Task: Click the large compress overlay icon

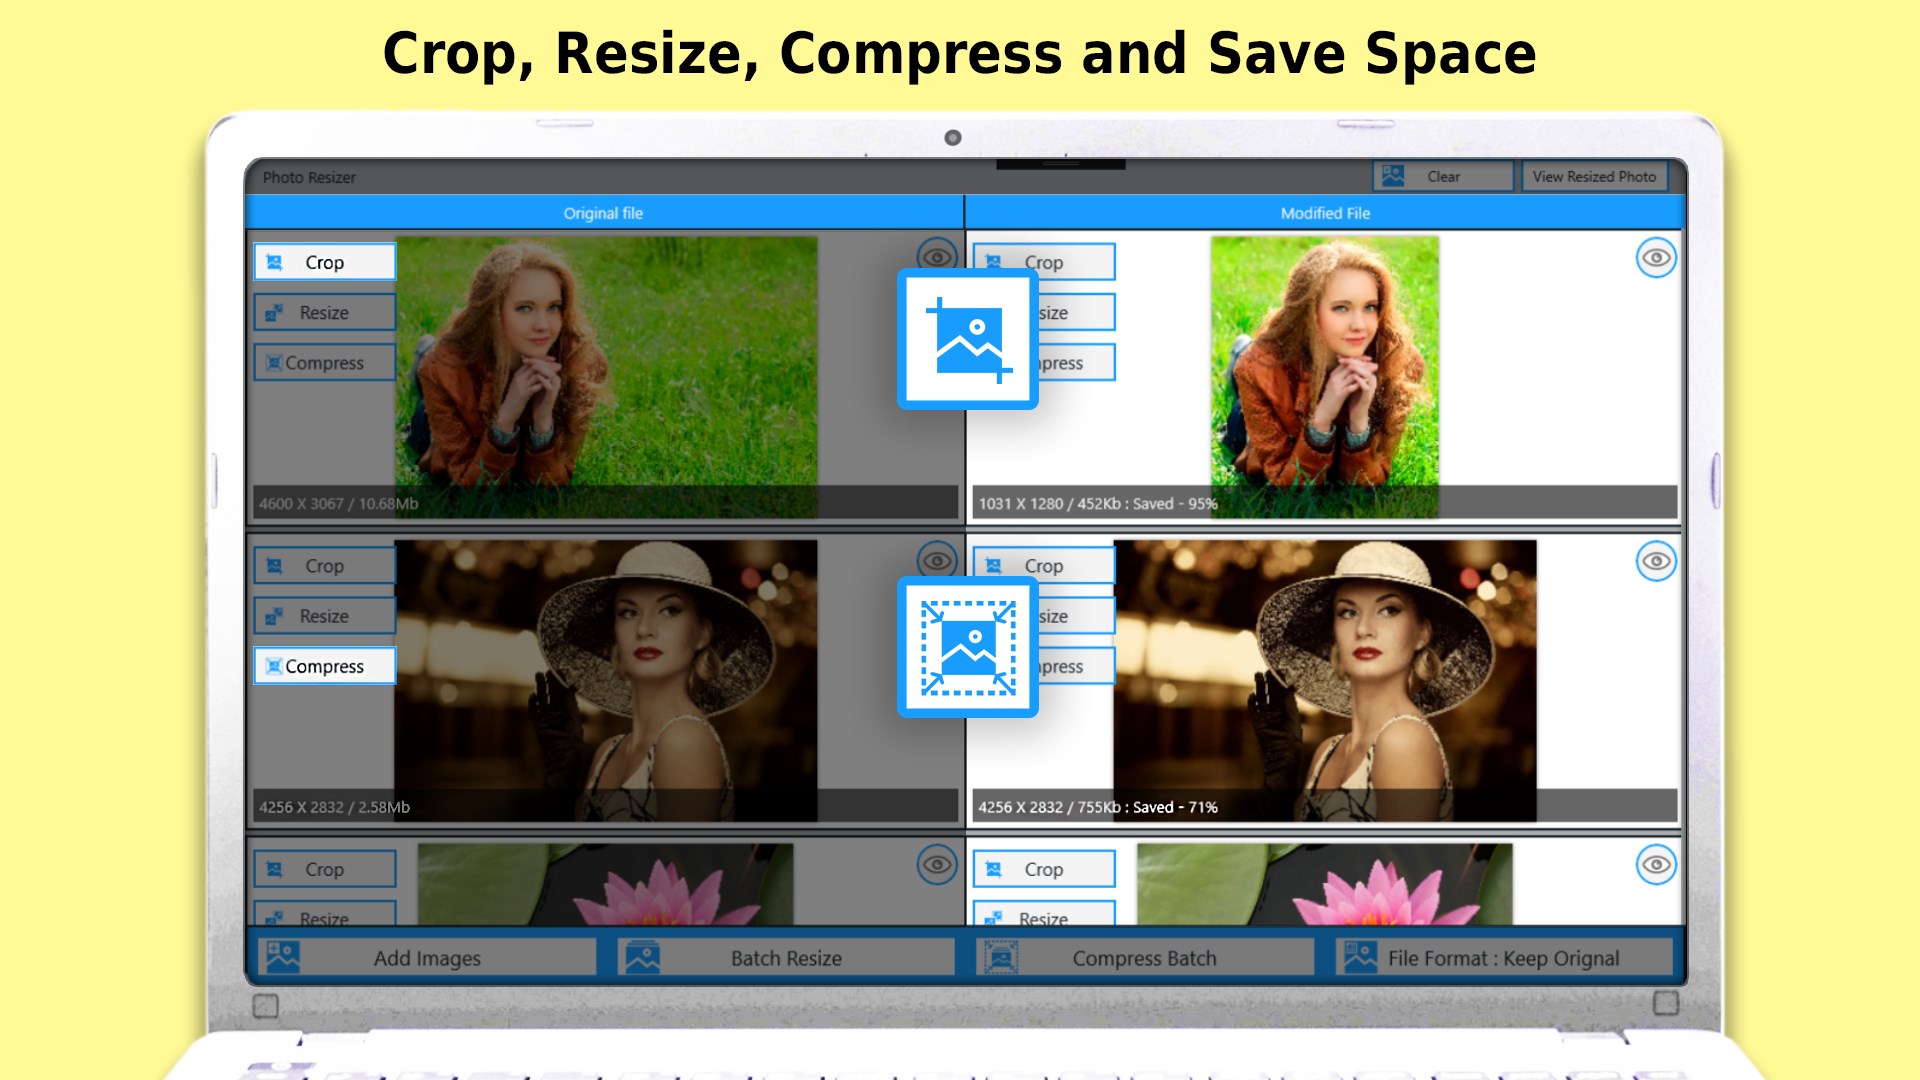Action: click(x=967, y=648)
